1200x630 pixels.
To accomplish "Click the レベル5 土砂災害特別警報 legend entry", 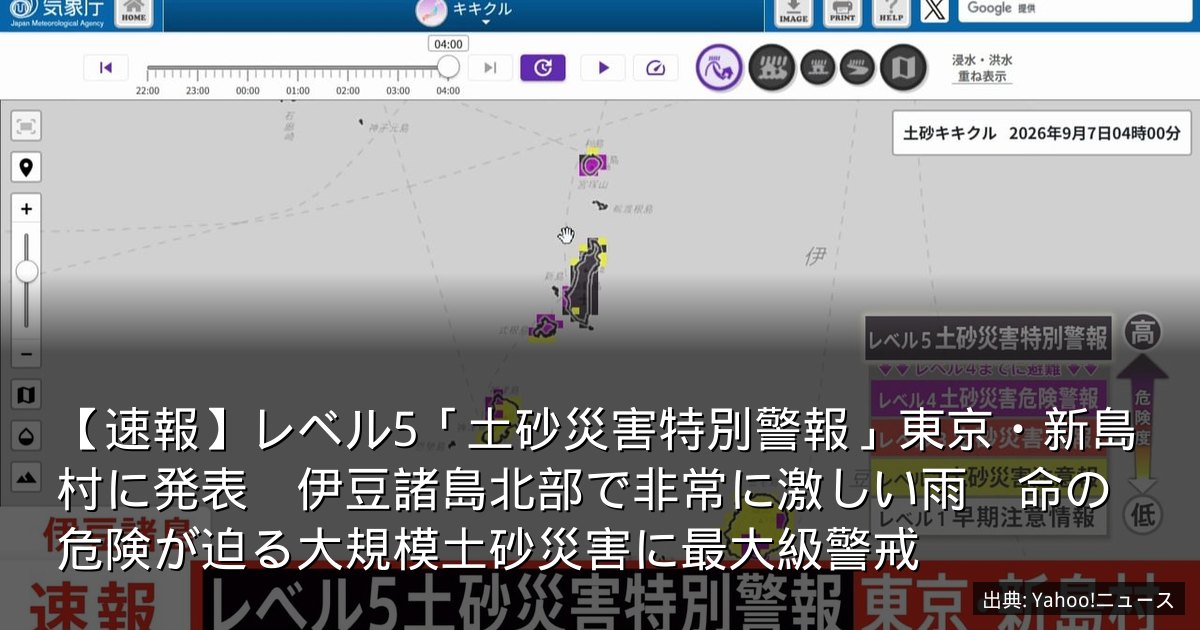I will (x=988, y=339).
